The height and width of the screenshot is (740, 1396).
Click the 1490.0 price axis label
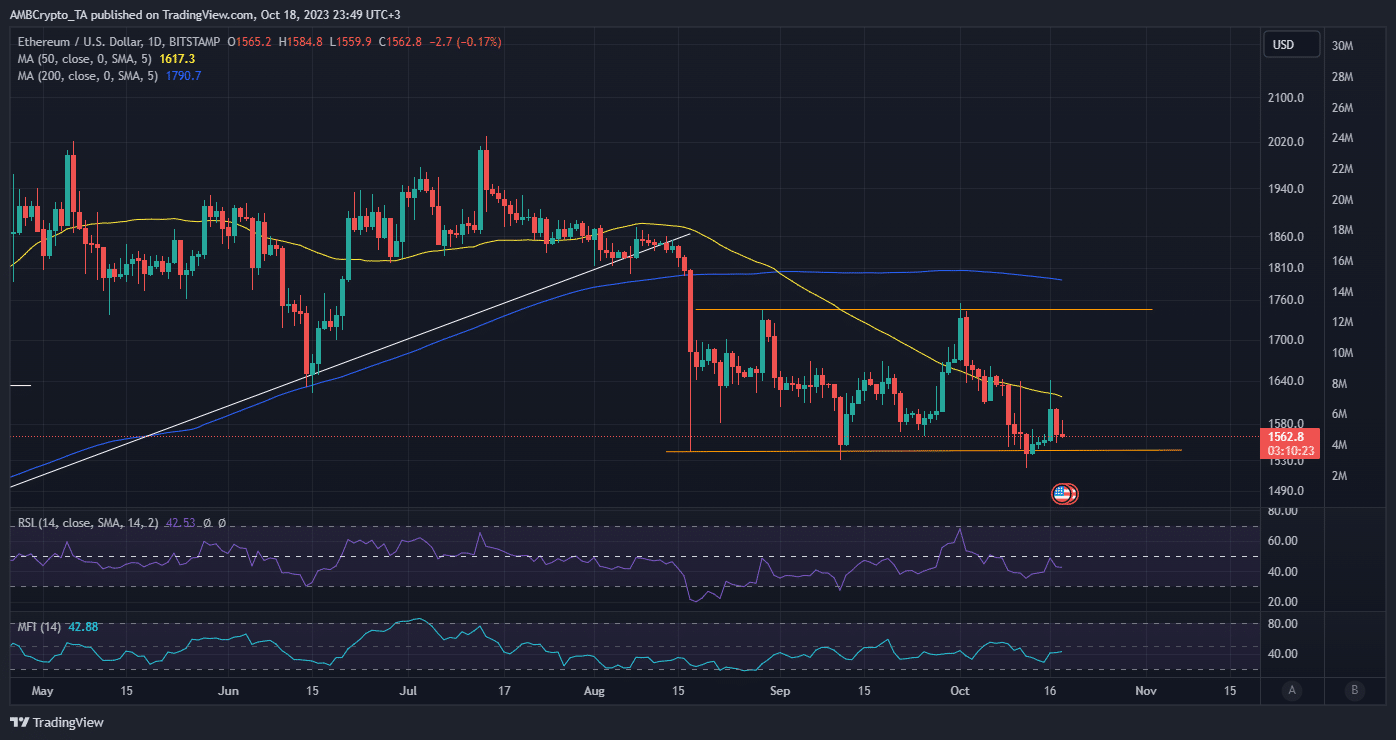(1284, 491)
